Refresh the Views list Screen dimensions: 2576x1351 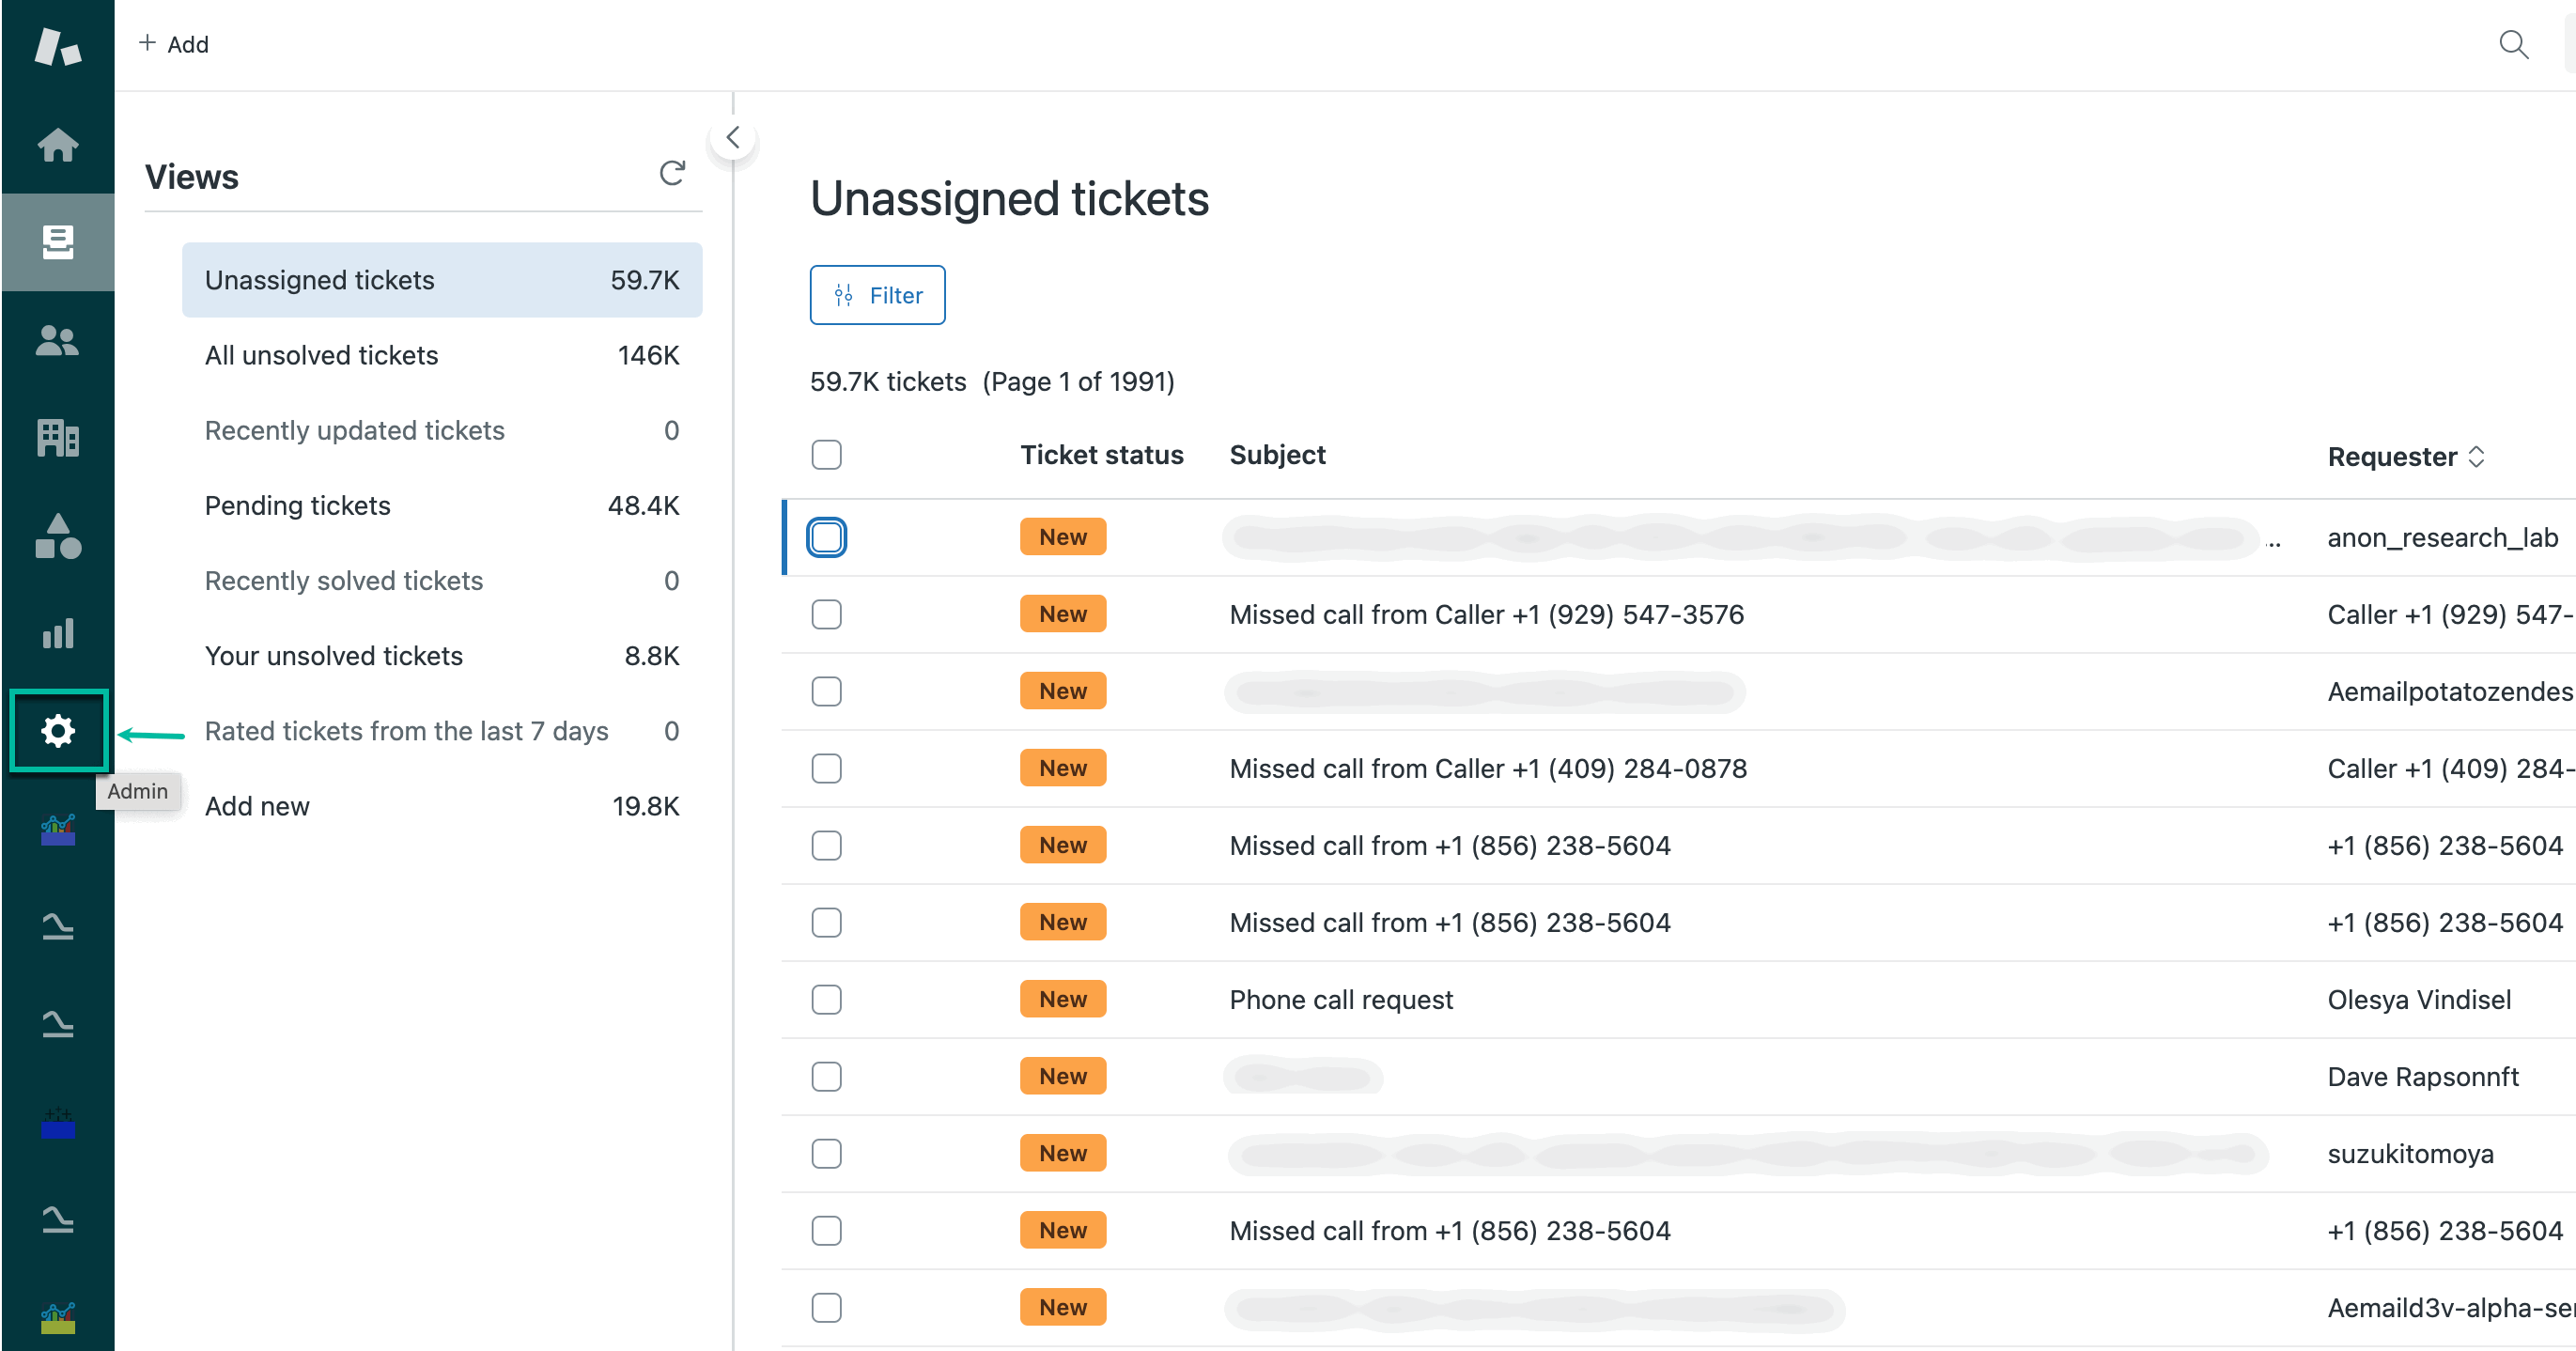point(672,173)
